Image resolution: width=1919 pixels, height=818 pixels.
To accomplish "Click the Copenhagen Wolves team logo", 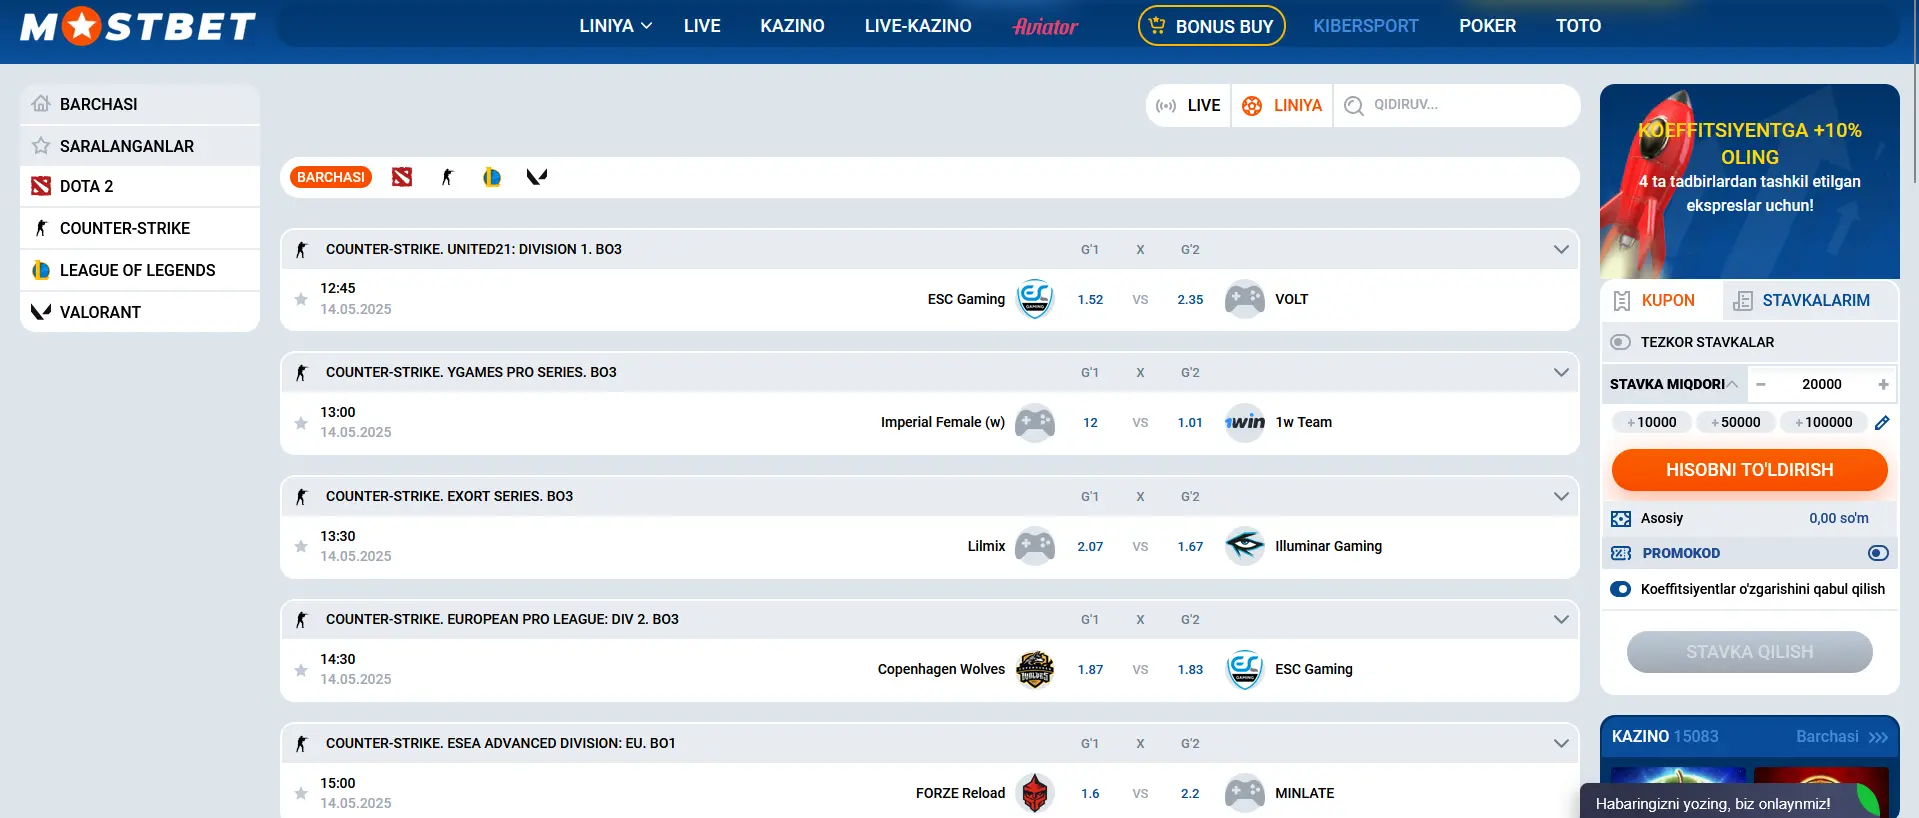I will point(1035,669).
